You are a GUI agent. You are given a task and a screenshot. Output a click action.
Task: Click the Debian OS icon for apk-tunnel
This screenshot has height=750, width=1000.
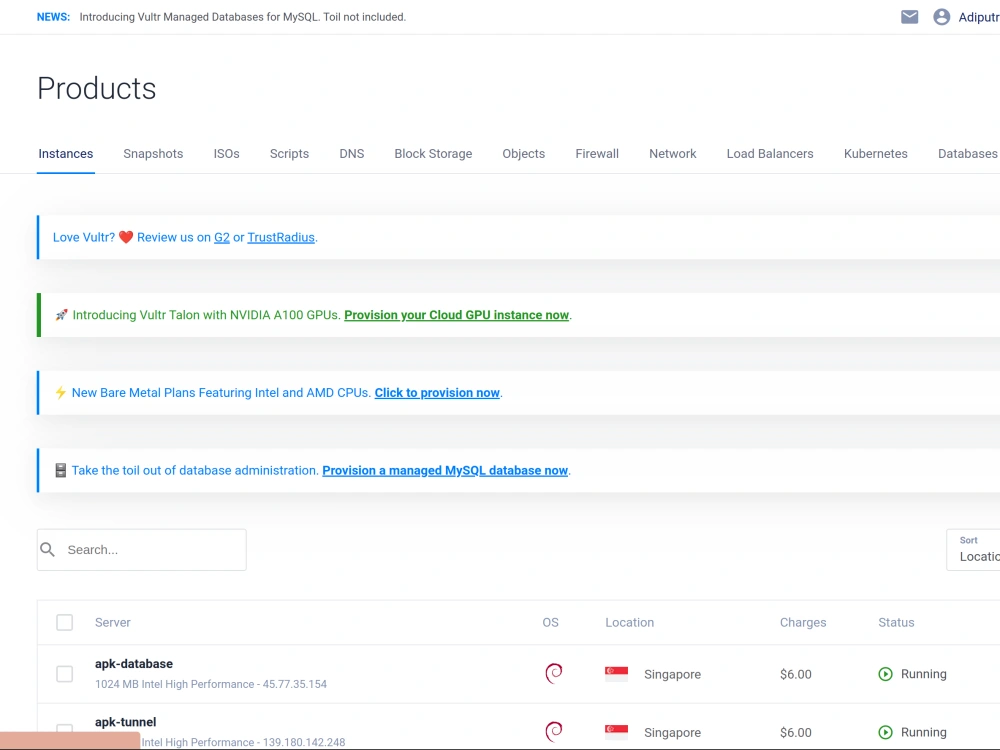(x=554, y=732)
